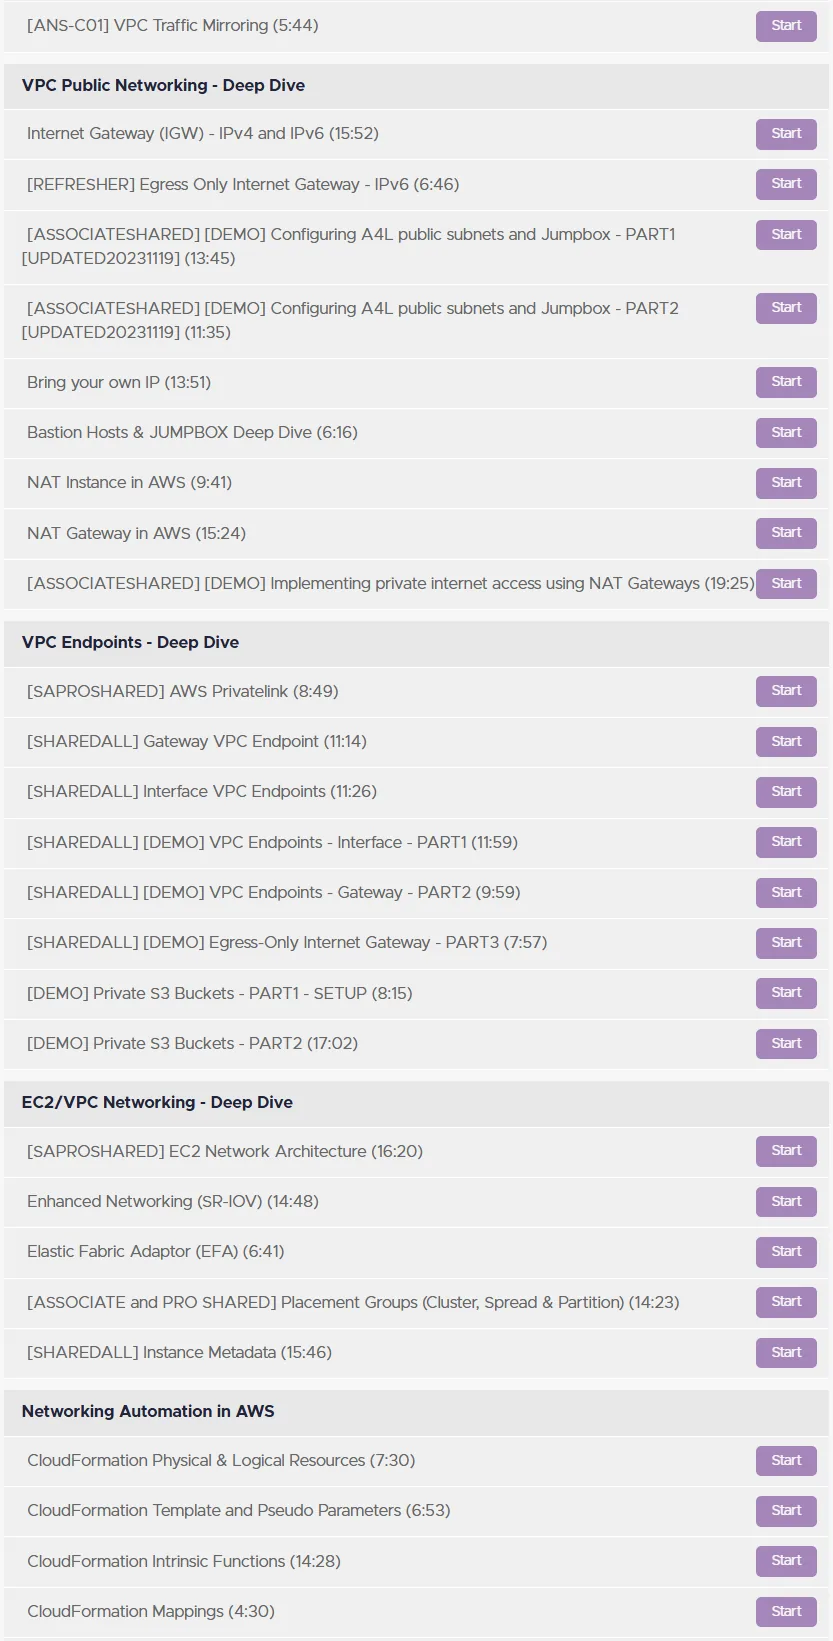This screenshot has height=1641, width=833.
Task: Start CloudFormation Intrinsic Functions lesson
Action: (x=786, y=1561)
